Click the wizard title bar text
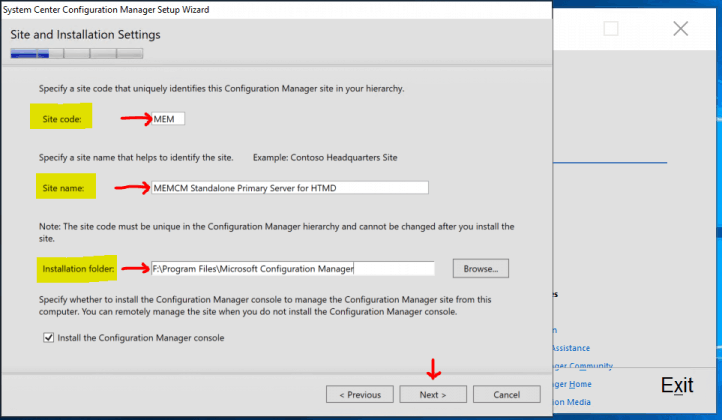 pos(106,10)
